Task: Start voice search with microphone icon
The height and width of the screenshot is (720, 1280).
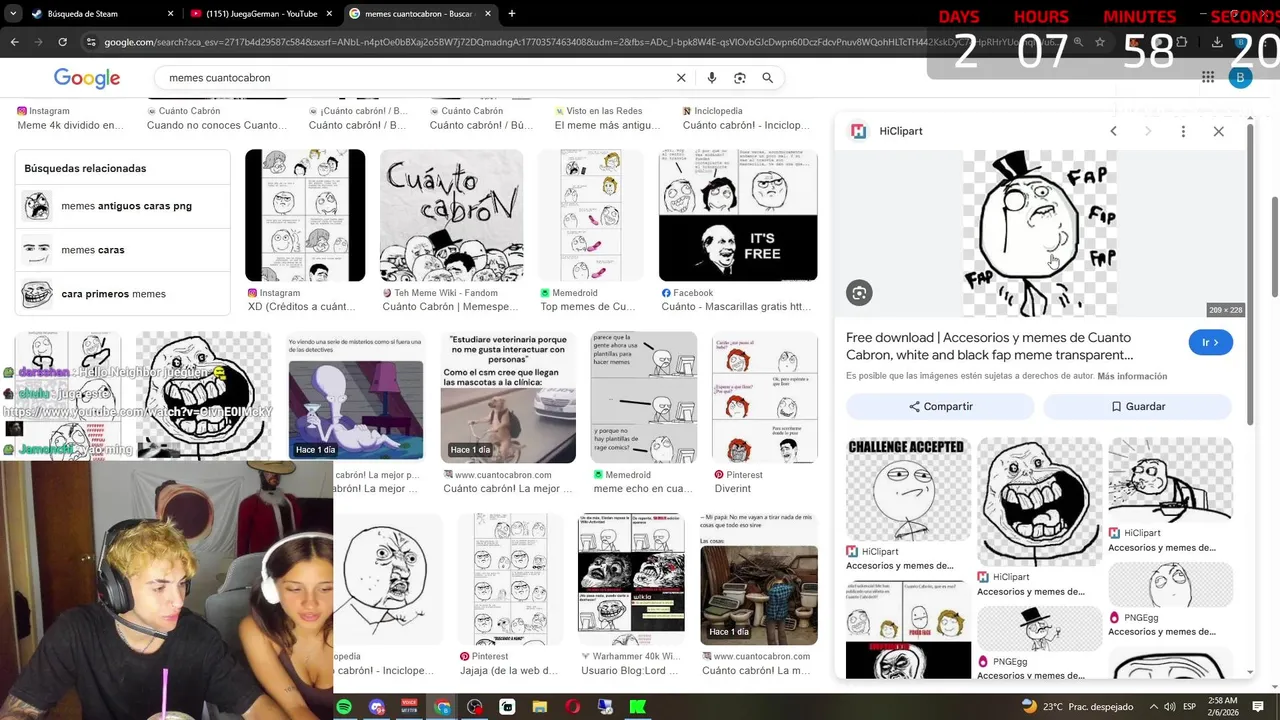Action: click(x=711, y=78)
